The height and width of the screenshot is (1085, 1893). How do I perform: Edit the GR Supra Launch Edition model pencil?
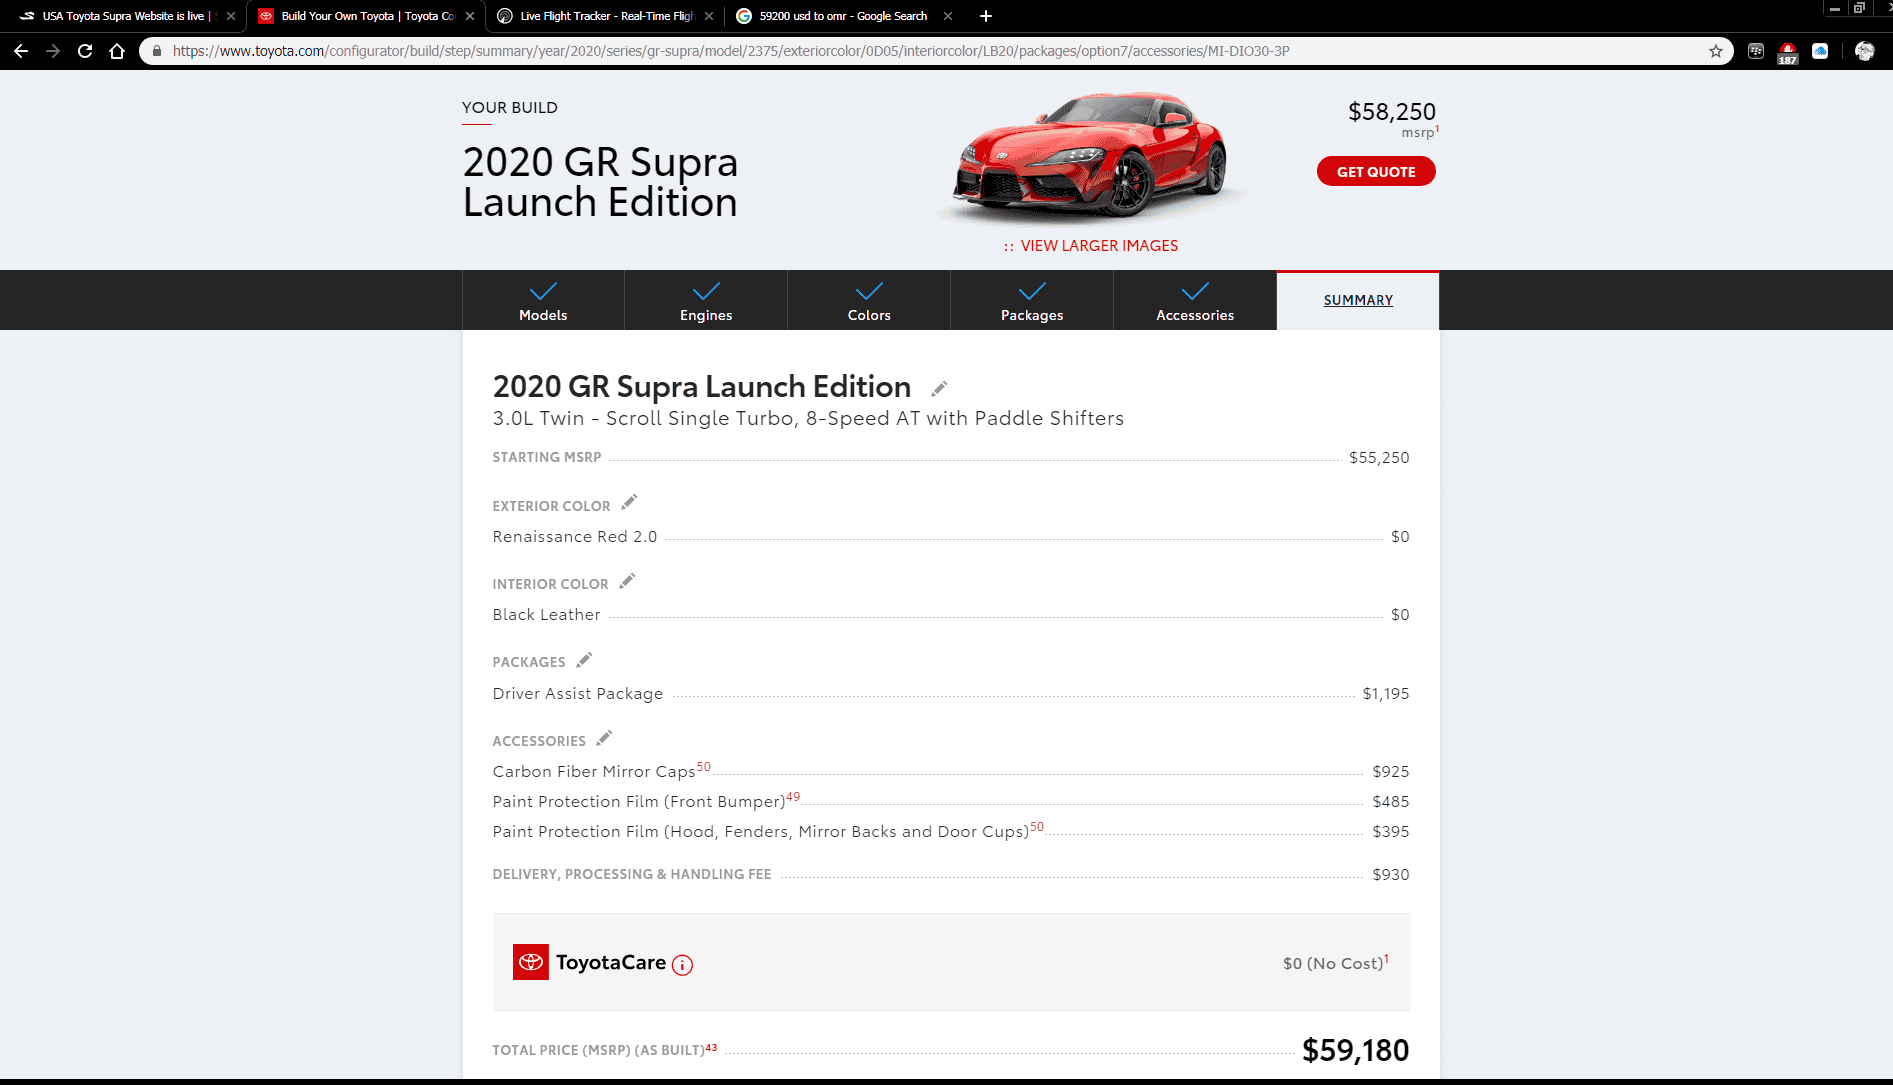point(939,389)
